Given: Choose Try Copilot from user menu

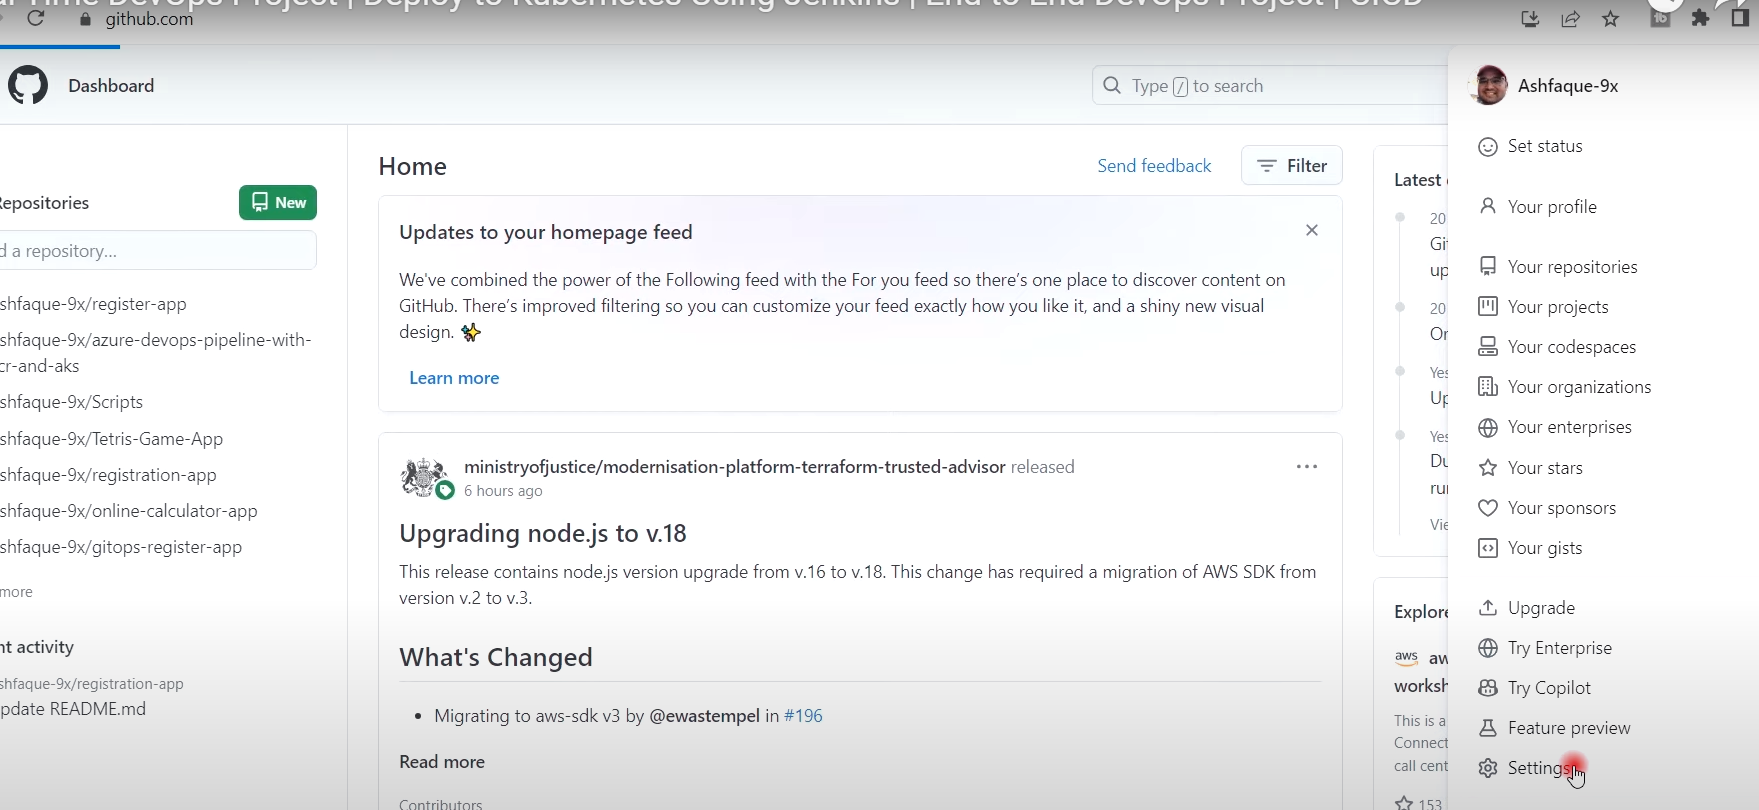Looking at the screenshot, I should click(x=1549, y=688).
